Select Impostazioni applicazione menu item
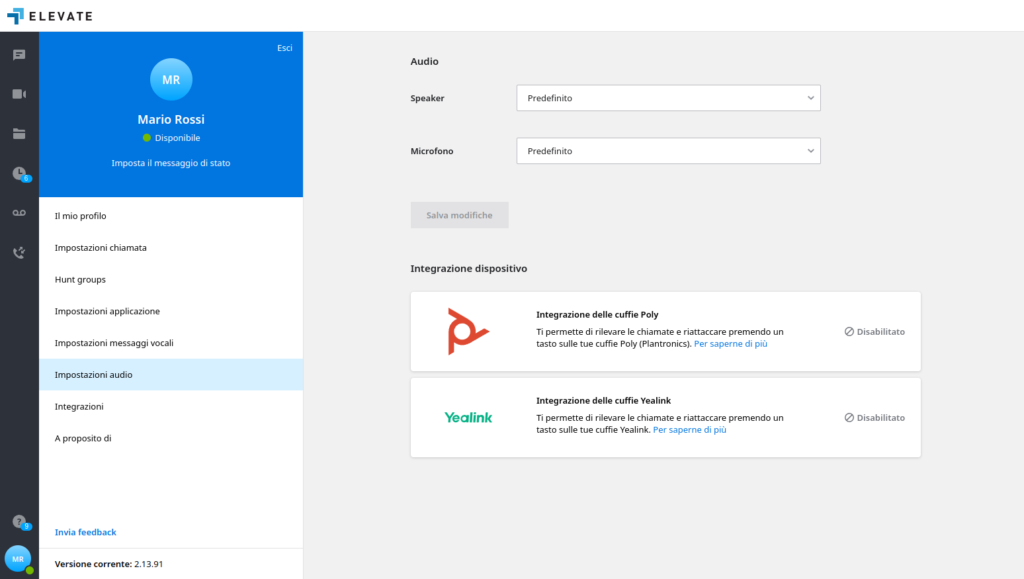The height and width of the screenshot is (579, 1024). 107,311
